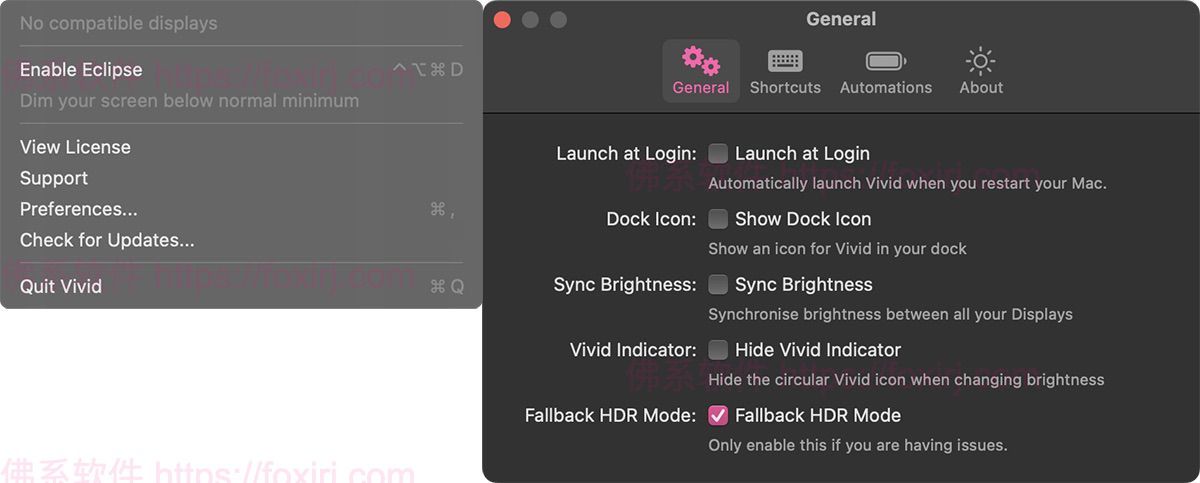Enable the Launch at Login checkbox
1200x483 pixels.
[718, 154]
